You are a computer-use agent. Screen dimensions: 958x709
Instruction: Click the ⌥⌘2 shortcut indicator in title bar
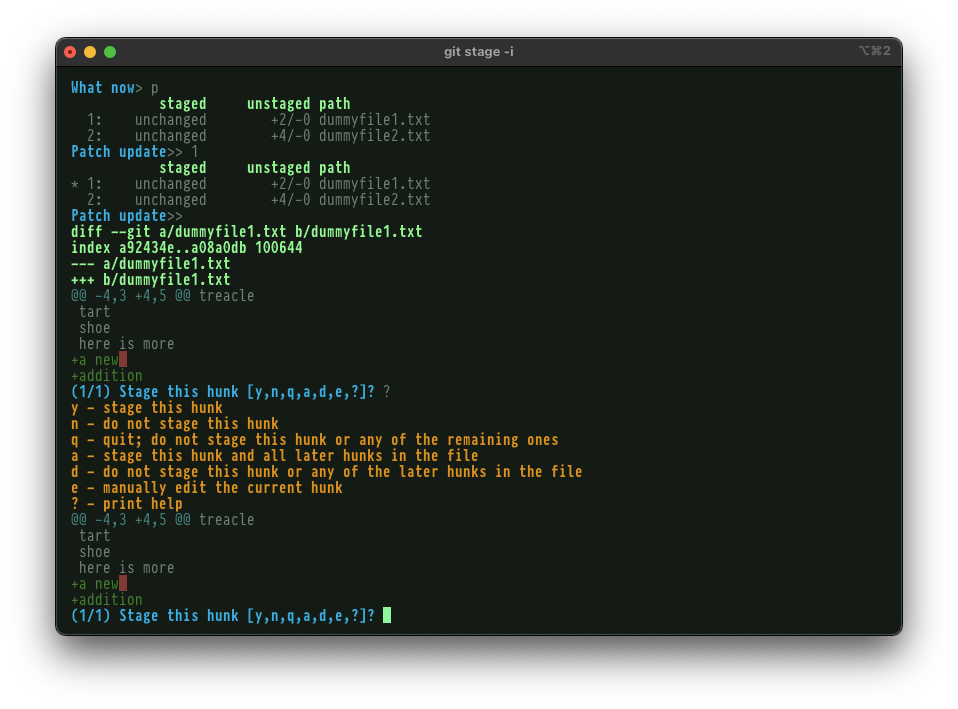coord(873,51)
